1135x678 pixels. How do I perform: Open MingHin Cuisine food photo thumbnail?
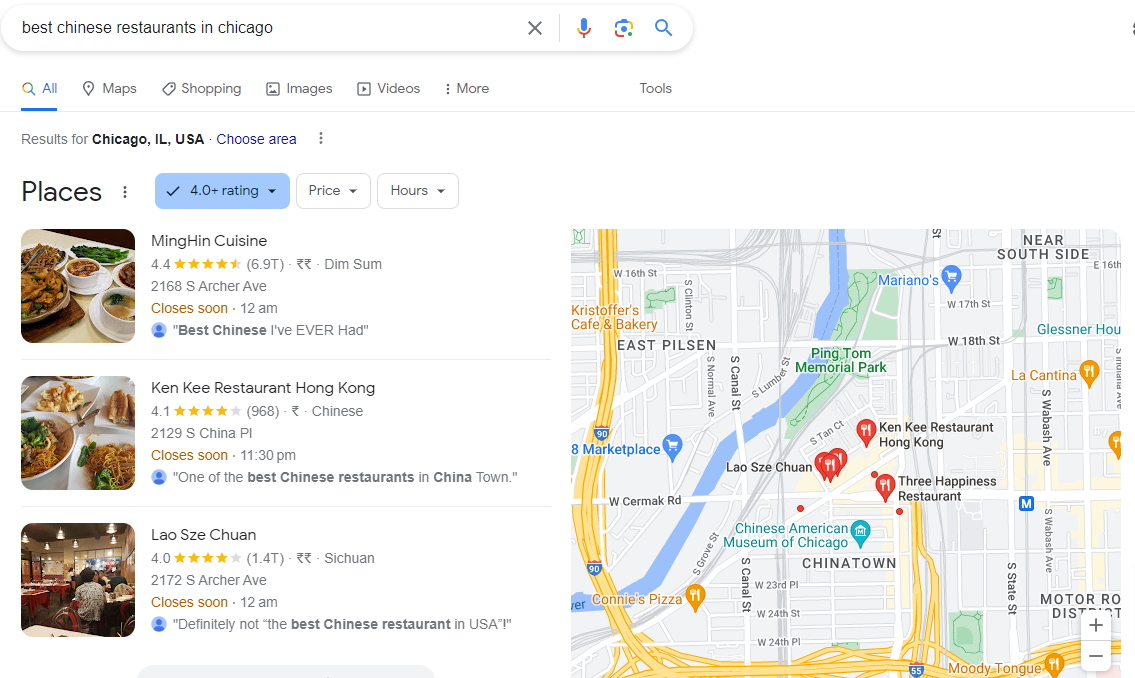(x=78, y=286)
